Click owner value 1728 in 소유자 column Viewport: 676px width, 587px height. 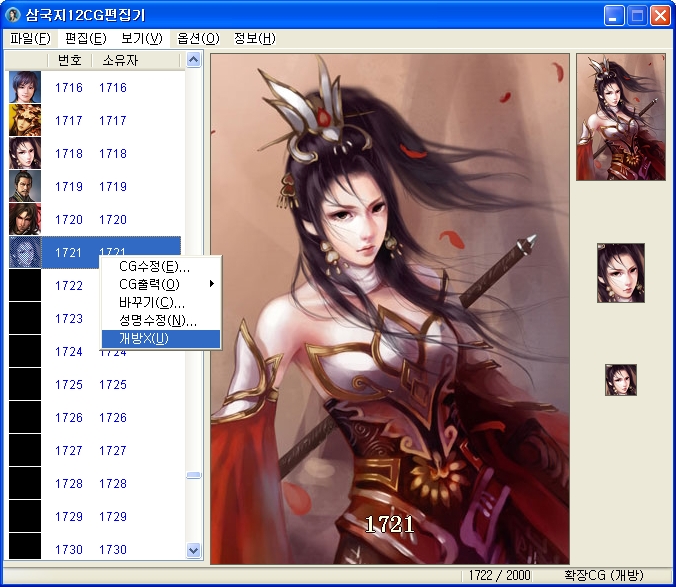tap(113, 484)
